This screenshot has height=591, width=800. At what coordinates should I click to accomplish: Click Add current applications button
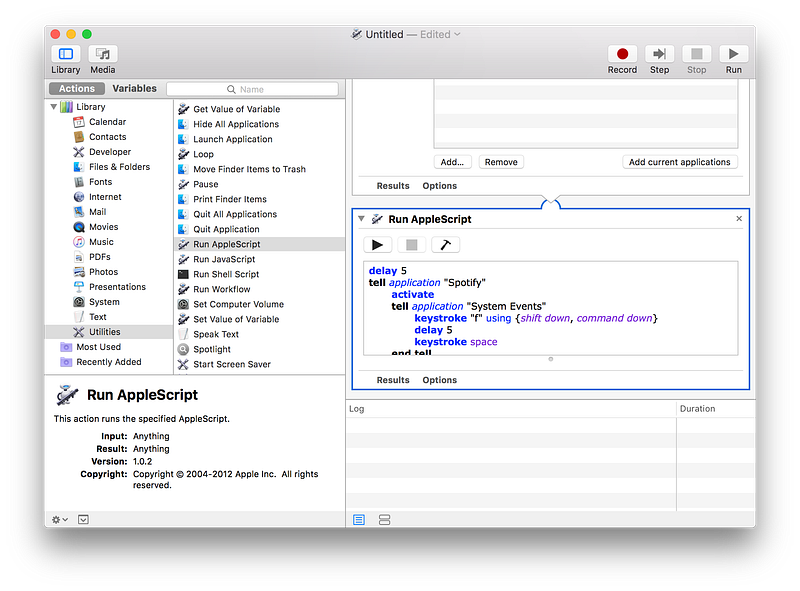pyautogui.click(x=680, y=162)
